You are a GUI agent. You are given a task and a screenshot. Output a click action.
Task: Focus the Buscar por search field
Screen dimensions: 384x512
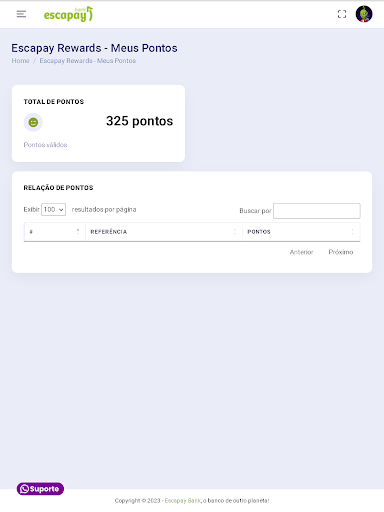pos(317,211)
